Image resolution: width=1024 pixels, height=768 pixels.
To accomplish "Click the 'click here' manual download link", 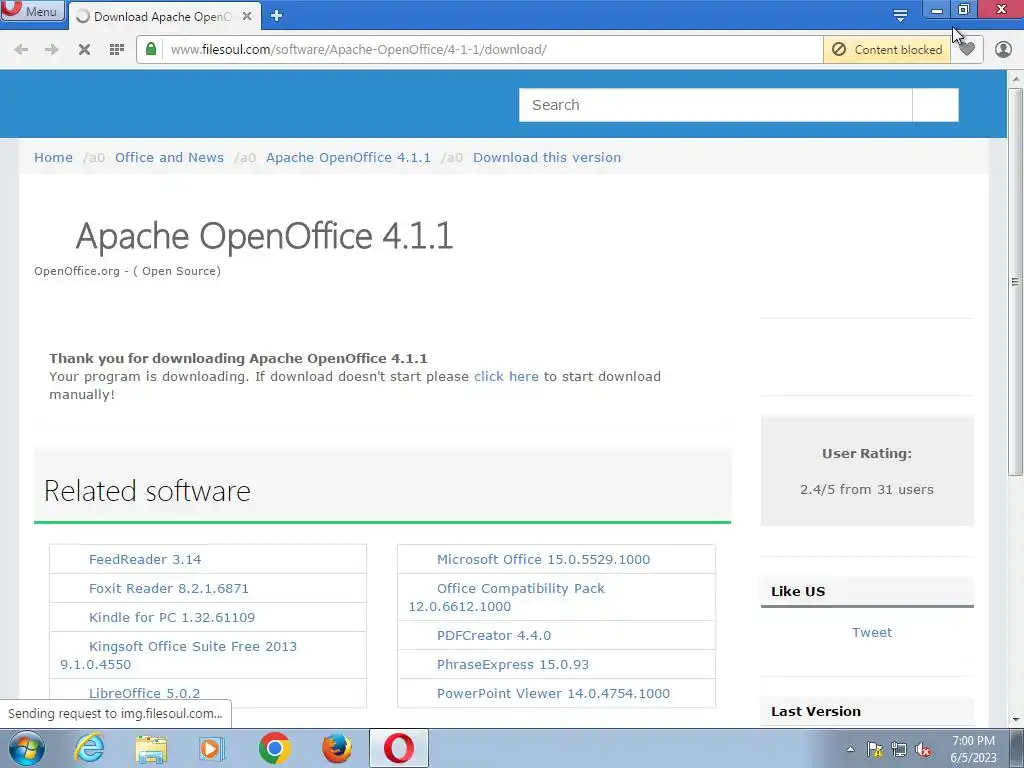I will point(506,376).
